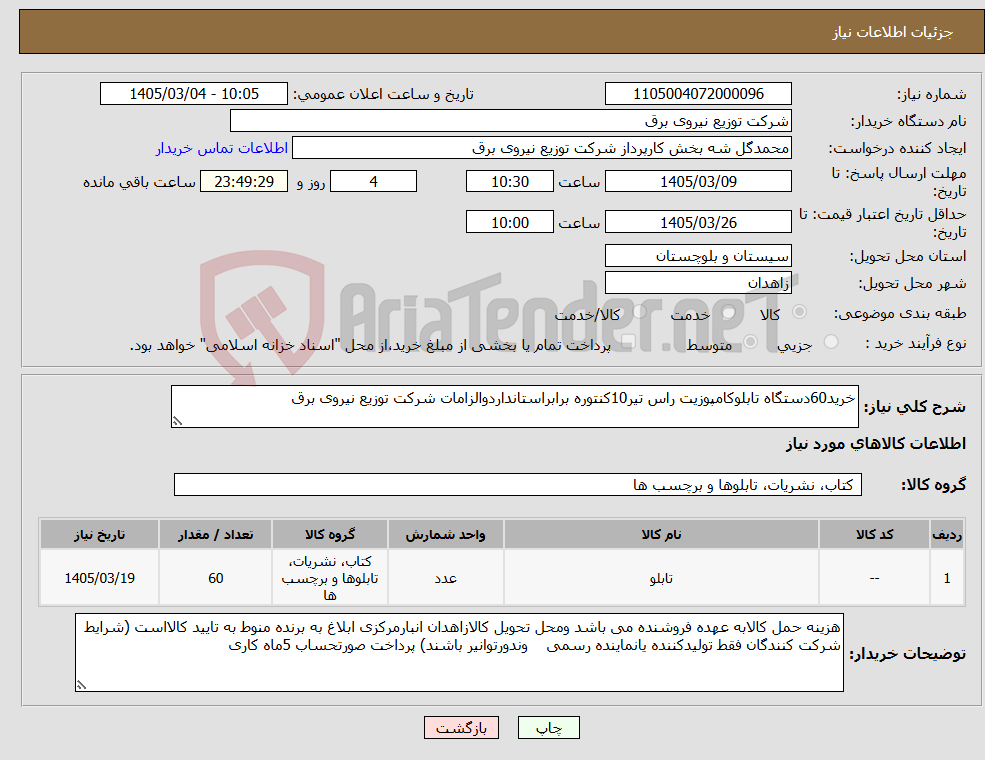Click the چاپ print button
Viewport: 985px width, 760px height.
pos(548,728)
